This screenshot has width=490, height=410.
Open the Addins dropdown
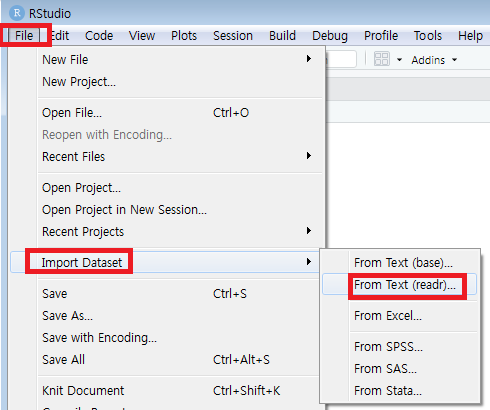pyautogui.click(x=434, y=60)
